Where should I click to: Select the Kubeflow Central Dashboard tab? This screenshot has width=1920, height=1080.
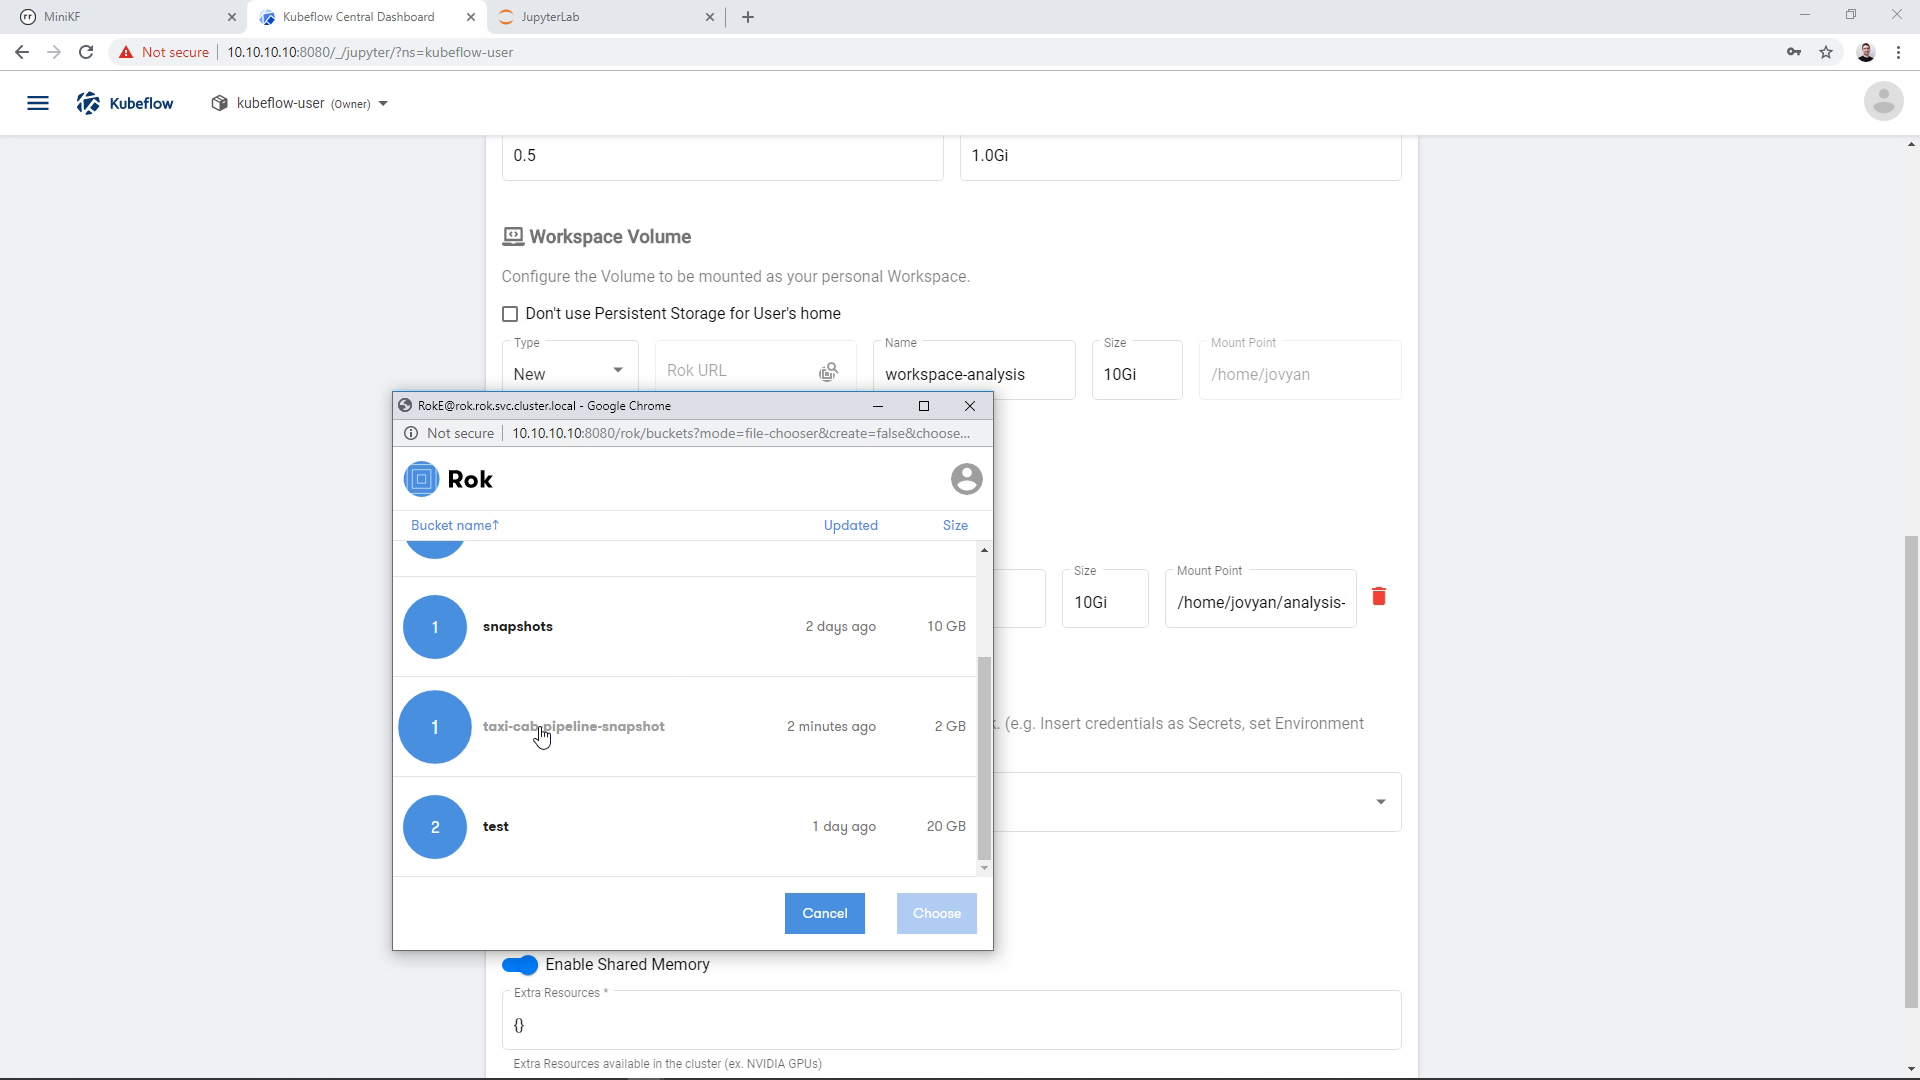tap(366, 17)
